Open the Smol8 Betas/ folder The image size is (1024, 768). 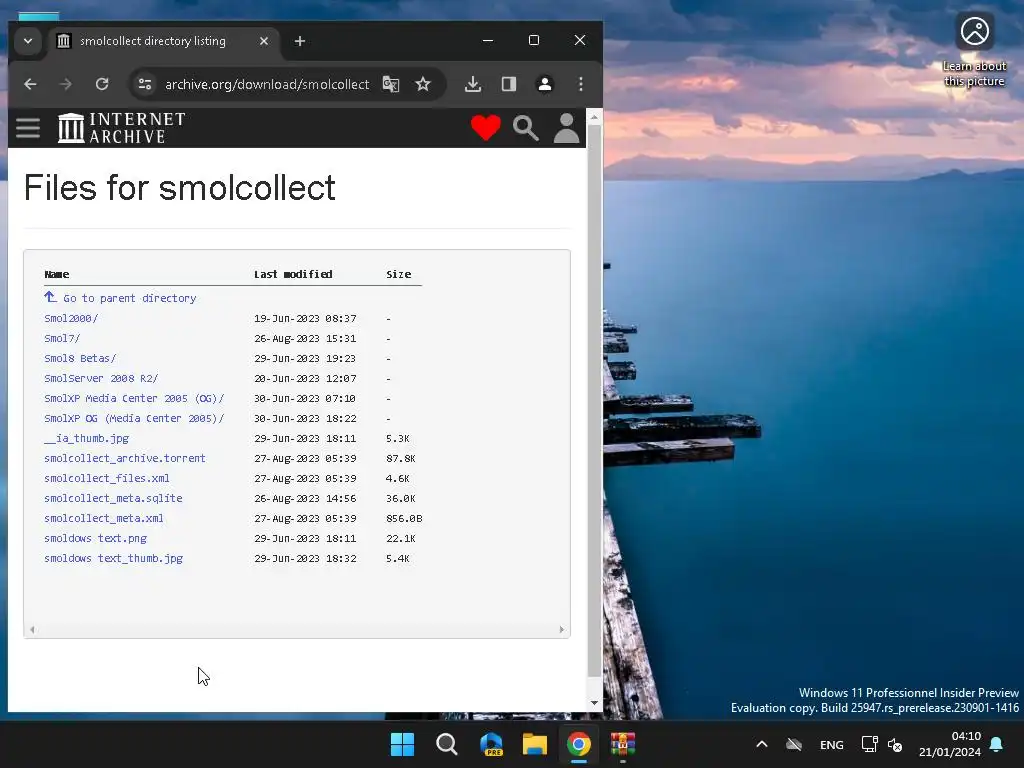pos(80,358)
